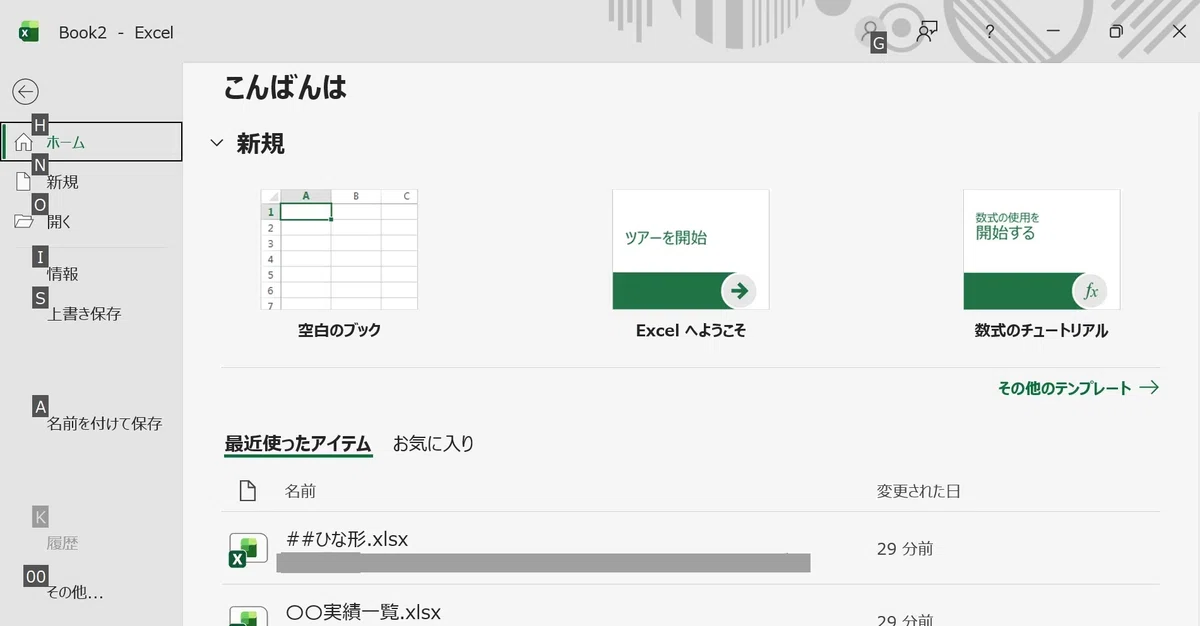Minimize the Excel window
Viewport: 1200px width, 626px height.
point(1053,31)
